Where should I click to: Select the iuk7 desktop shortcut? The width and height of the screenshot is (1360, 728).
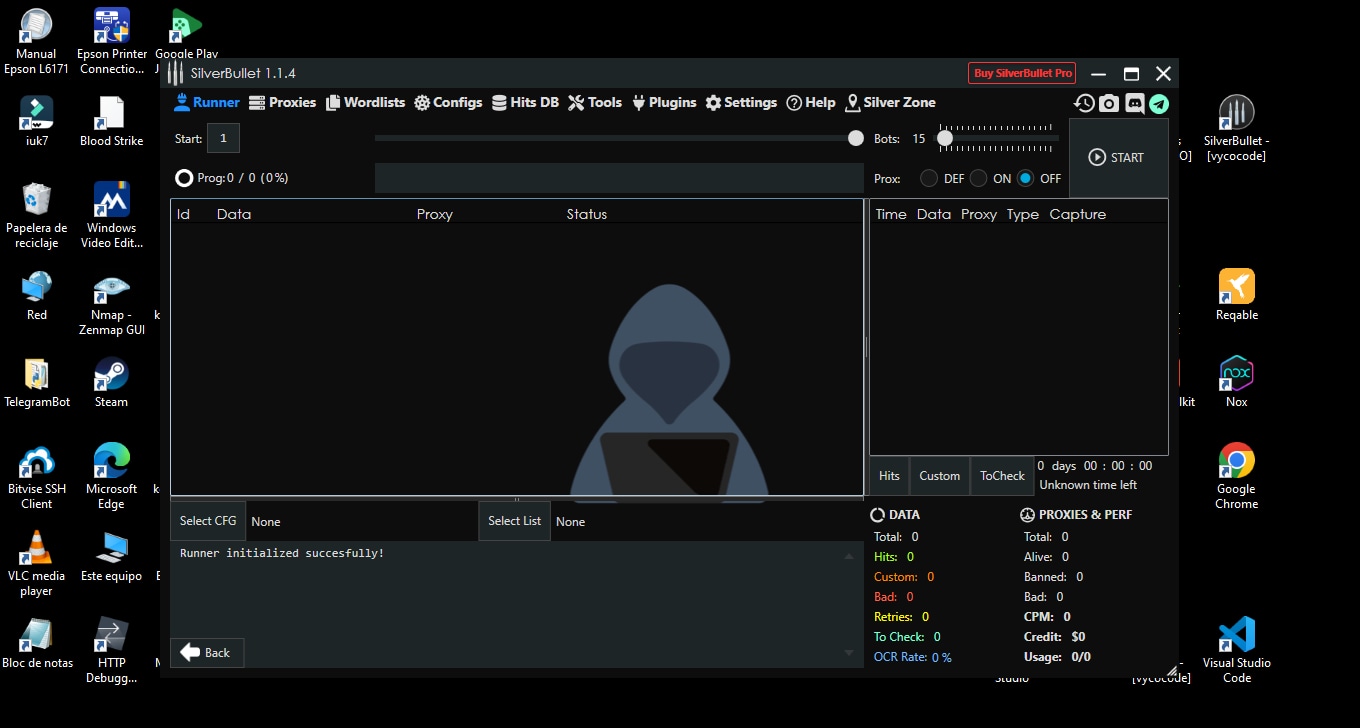(x=37, y=121)
